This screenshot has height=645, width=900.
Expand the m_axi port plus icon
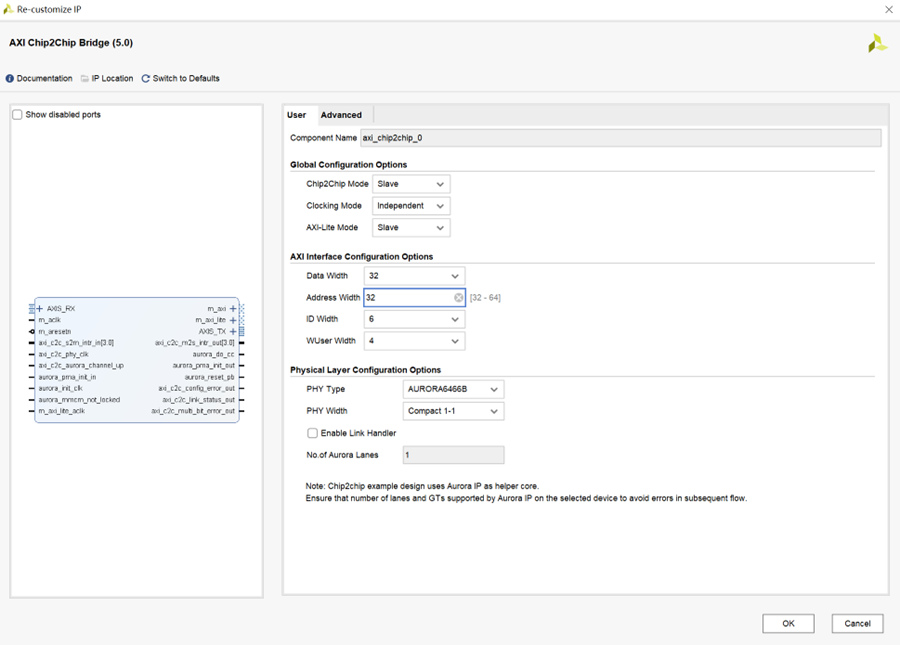point(233,309)
